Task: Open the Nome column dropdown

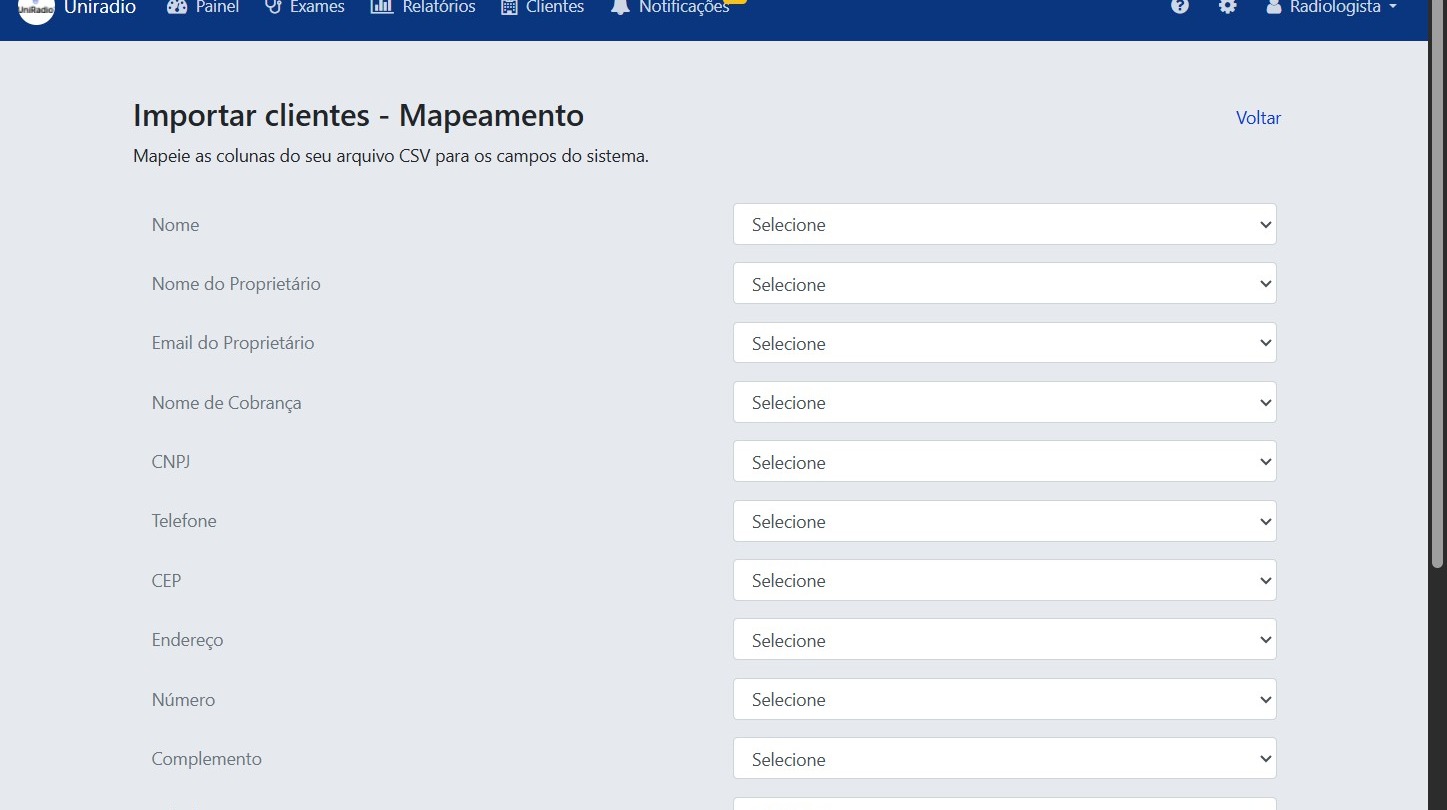Action: 1004,224
